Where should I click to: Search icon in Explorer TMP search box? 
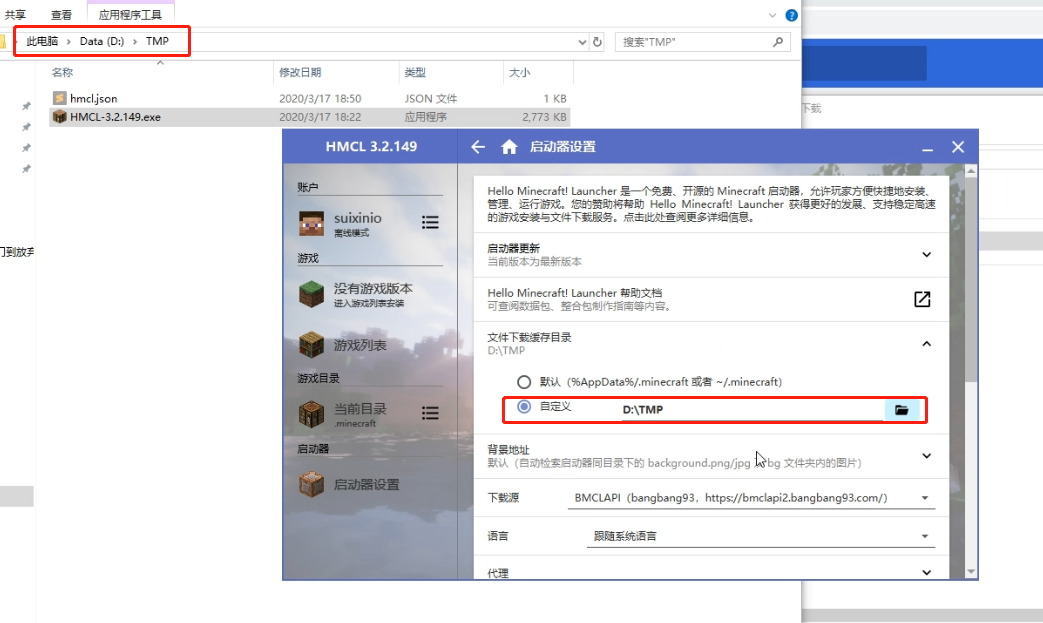point(778,42)
